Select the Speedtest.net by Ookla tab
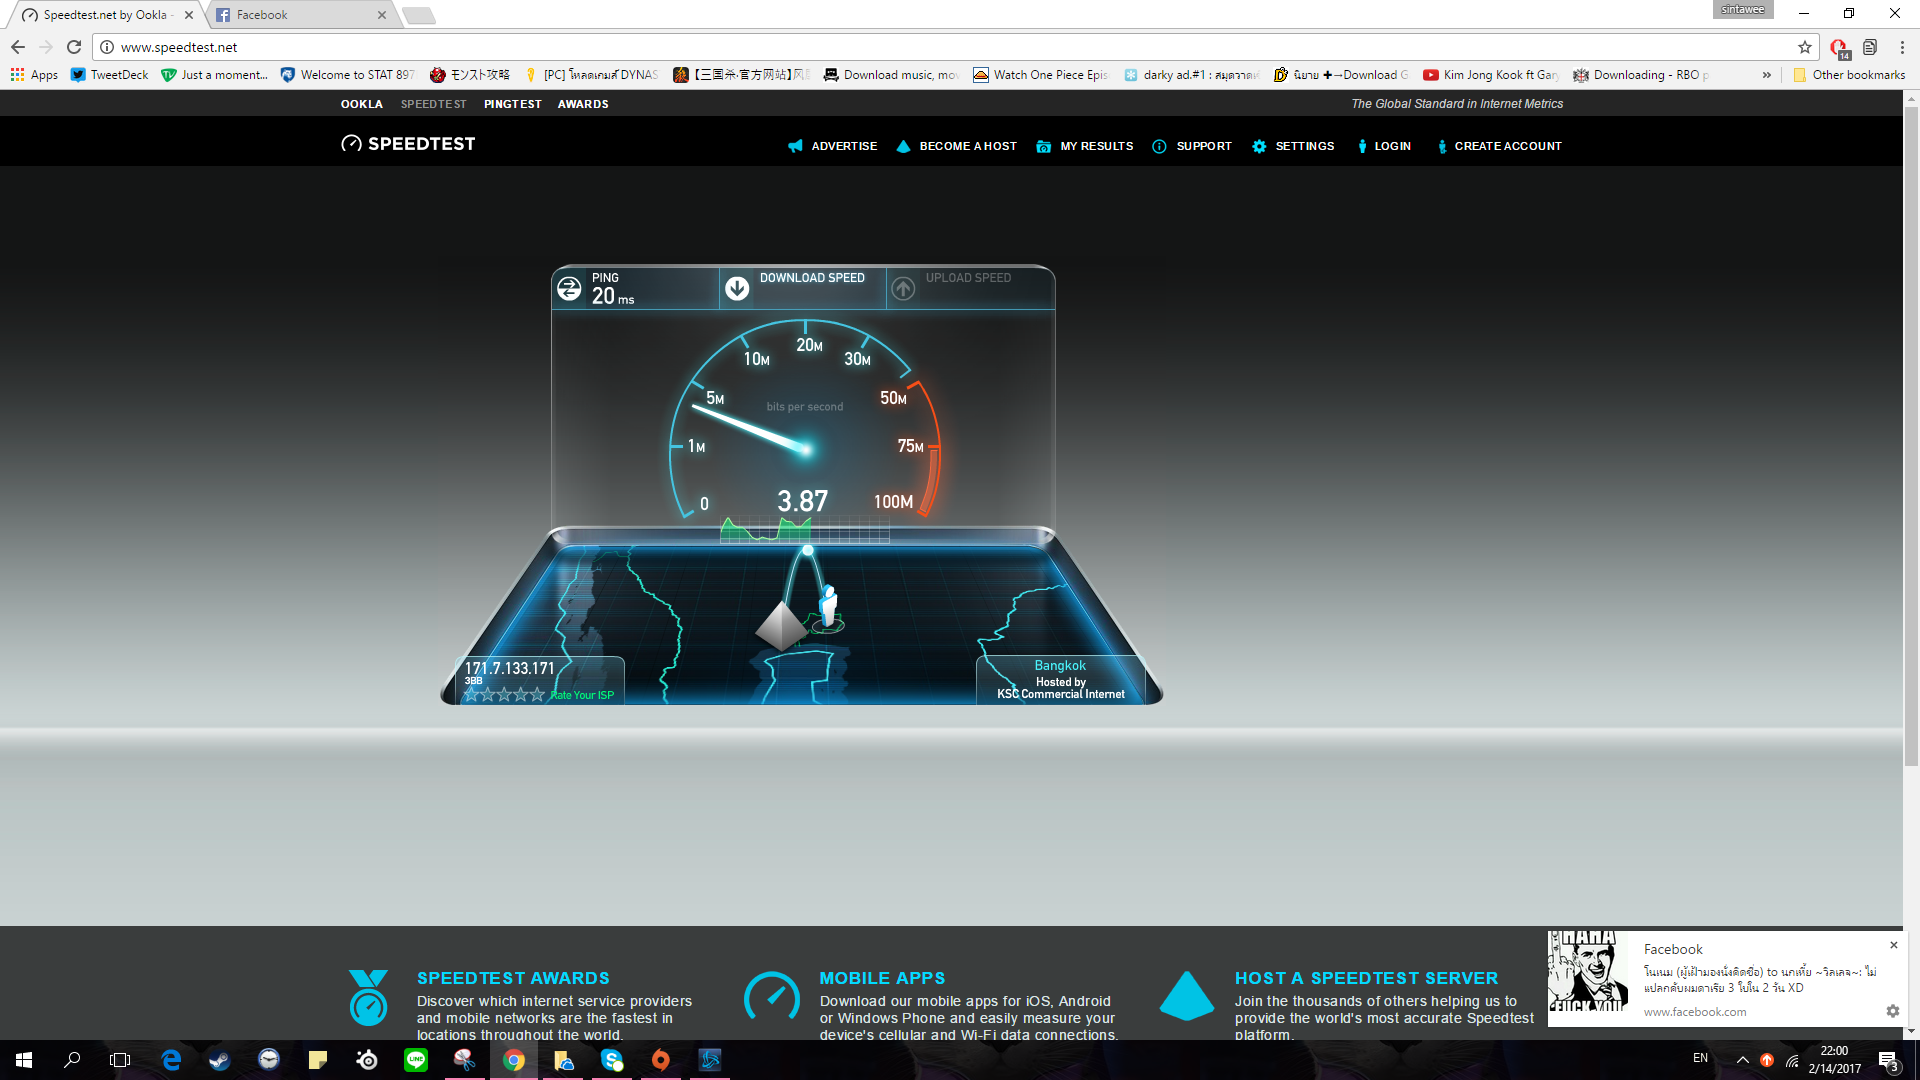Image resolution: width=1920 pixels, height=1080 pixels. [106, 15]
